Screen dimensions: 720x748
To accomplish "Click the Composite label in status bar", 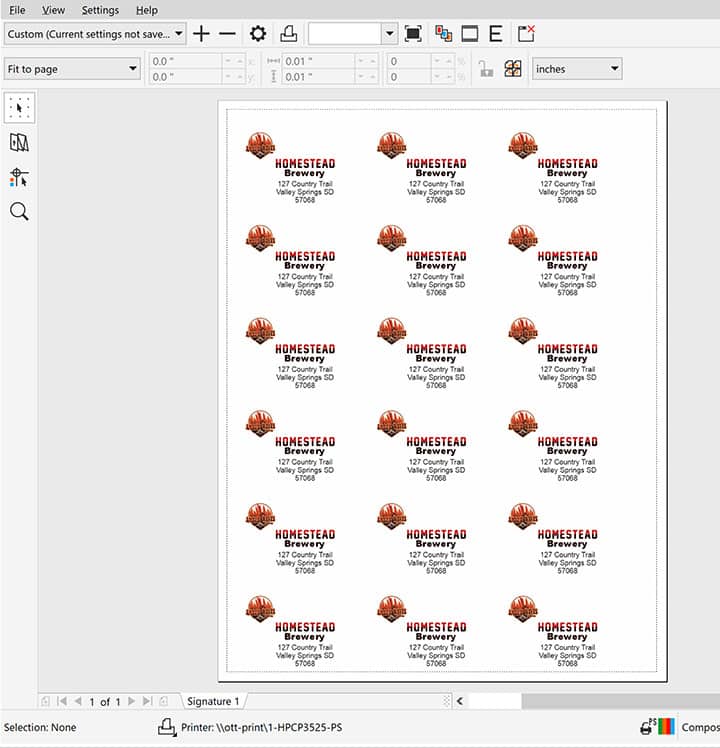I will (x=700, y=727).
